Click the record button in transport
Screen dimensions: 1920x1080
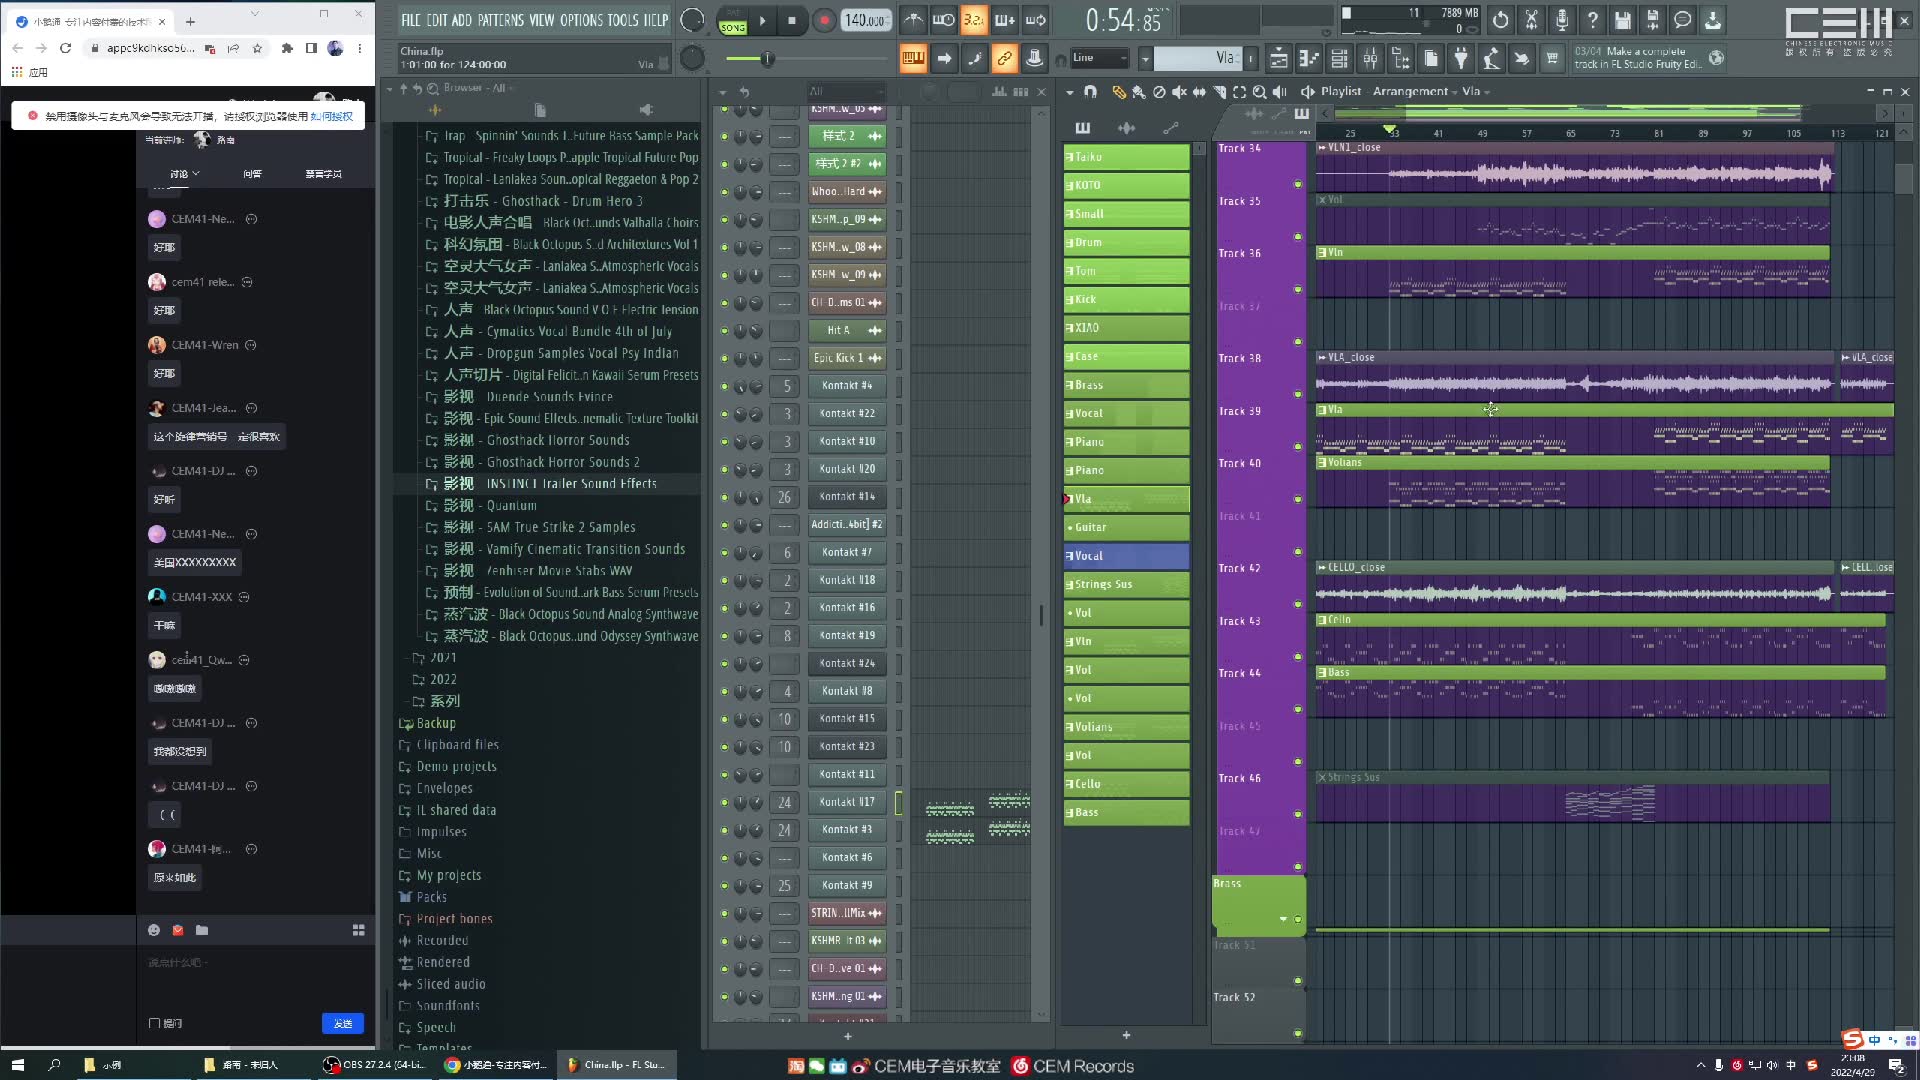coord(824,20)
